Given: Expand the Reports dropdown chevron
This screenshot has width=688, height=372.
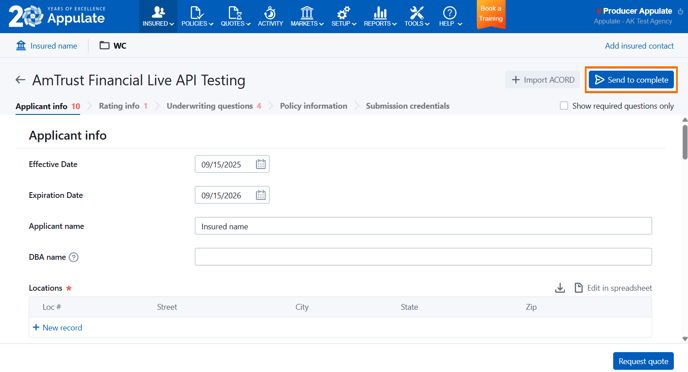Looking at the screenshot, I should (x=394, y=24).
